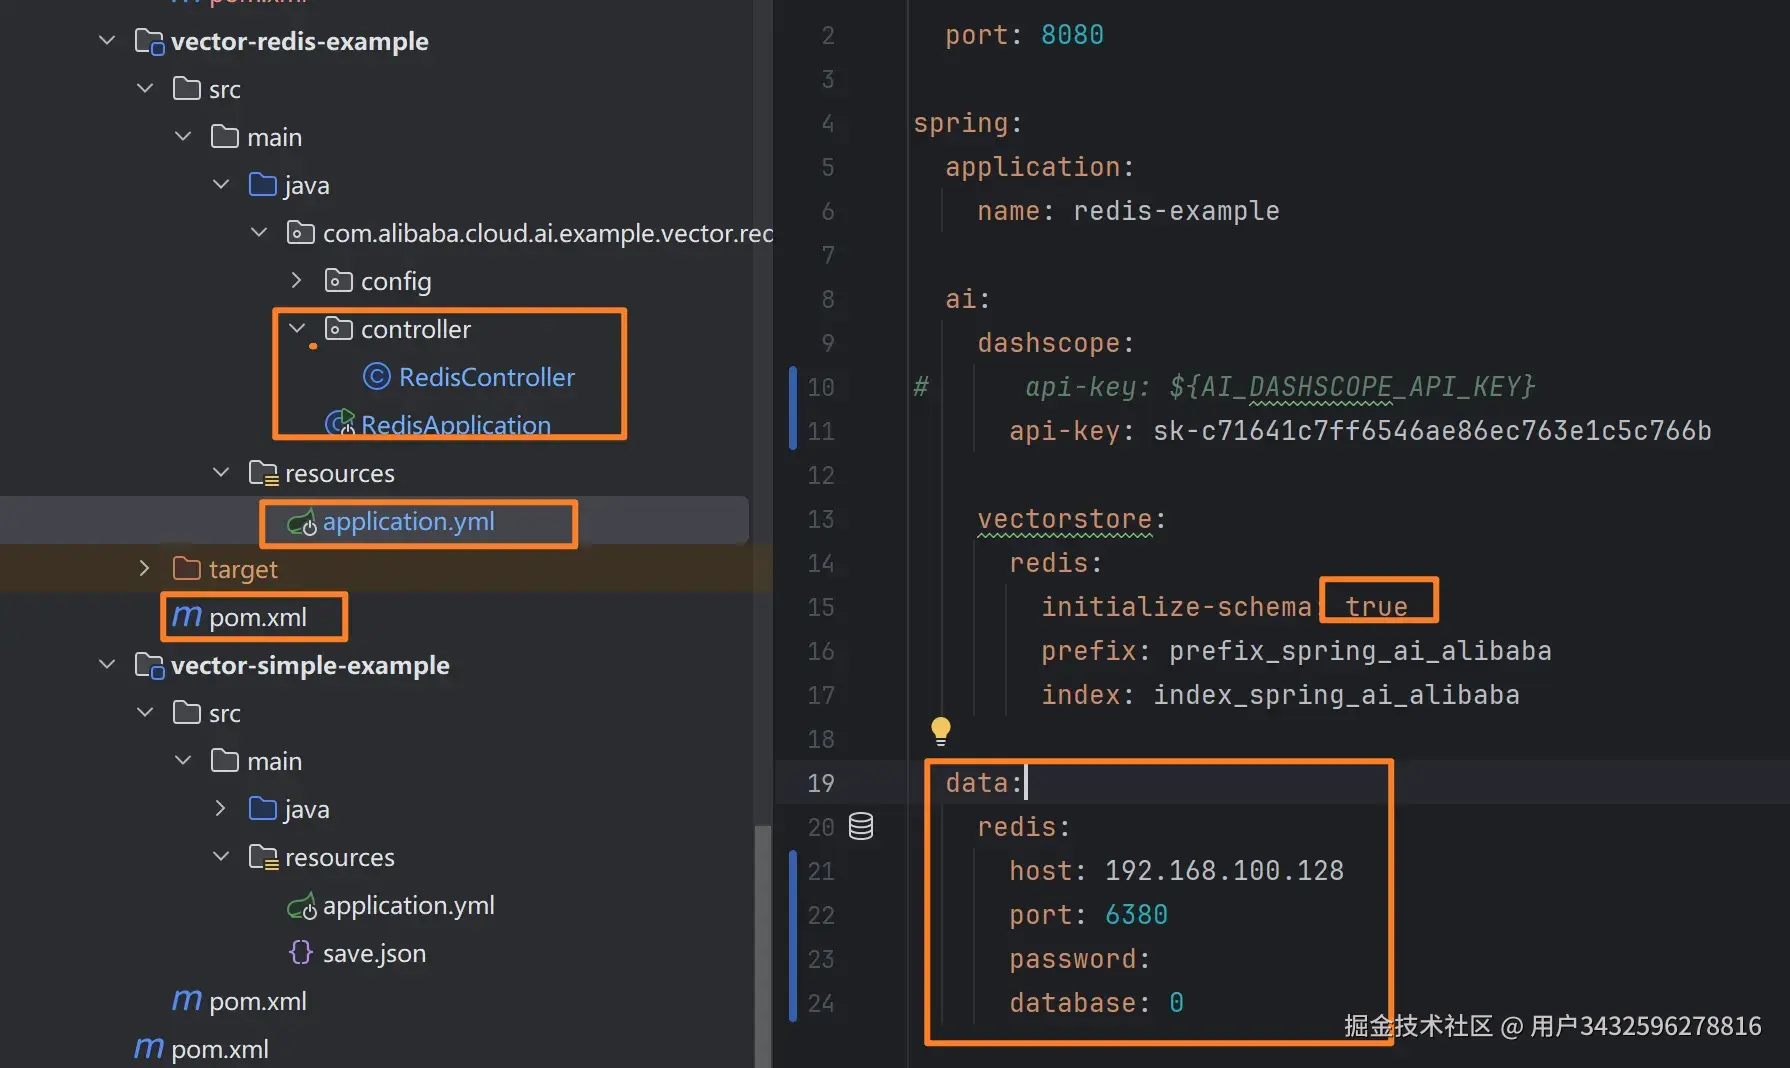Click the vector-redis-example module folder icon

[x=149, y=42]
